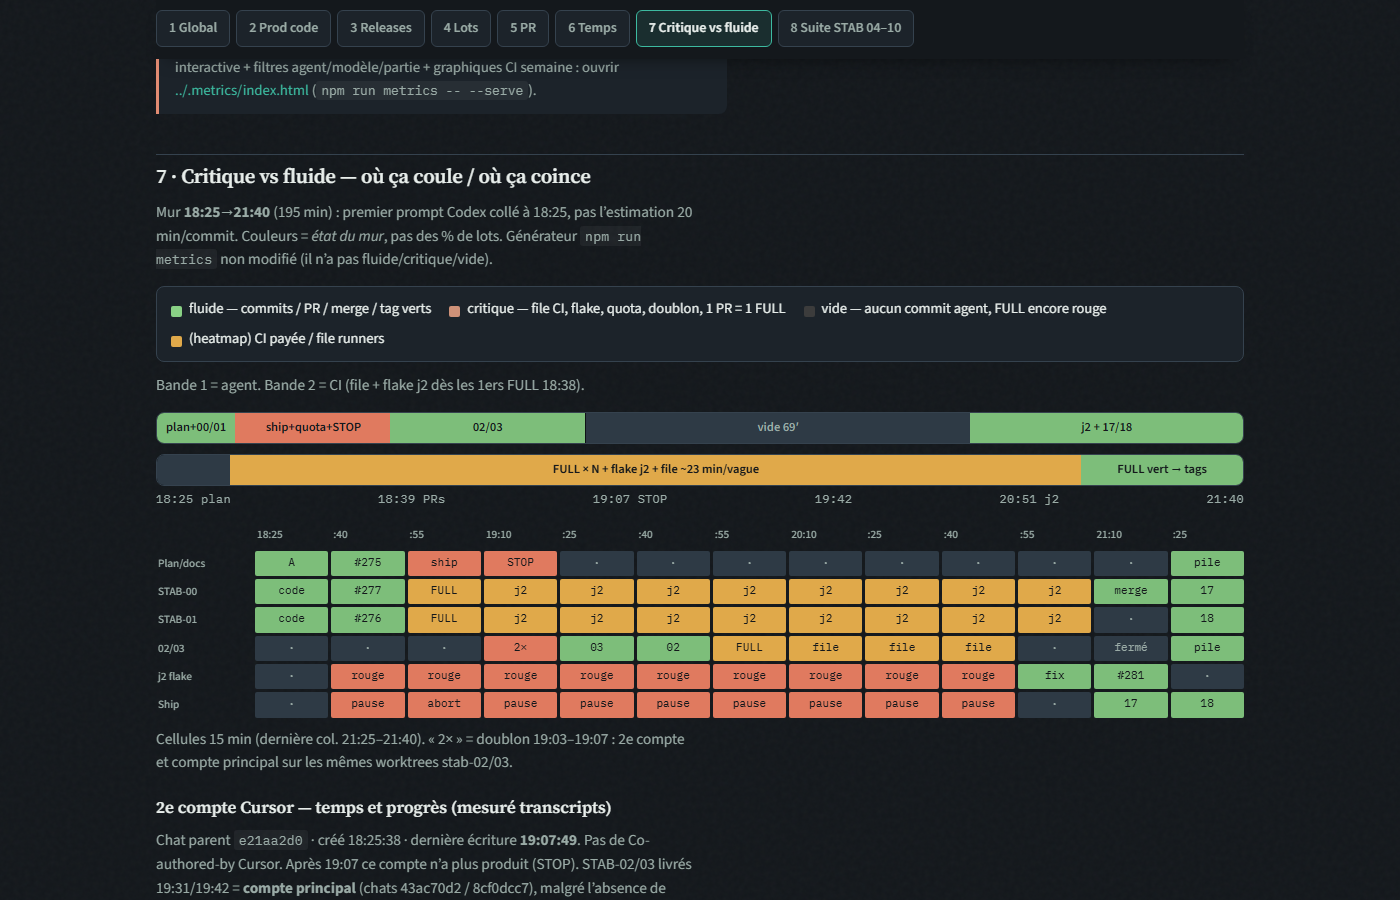The image size is (1400, 900).
Task: Click the fermé cell in 02/03 row
Action: [1131, 648]
